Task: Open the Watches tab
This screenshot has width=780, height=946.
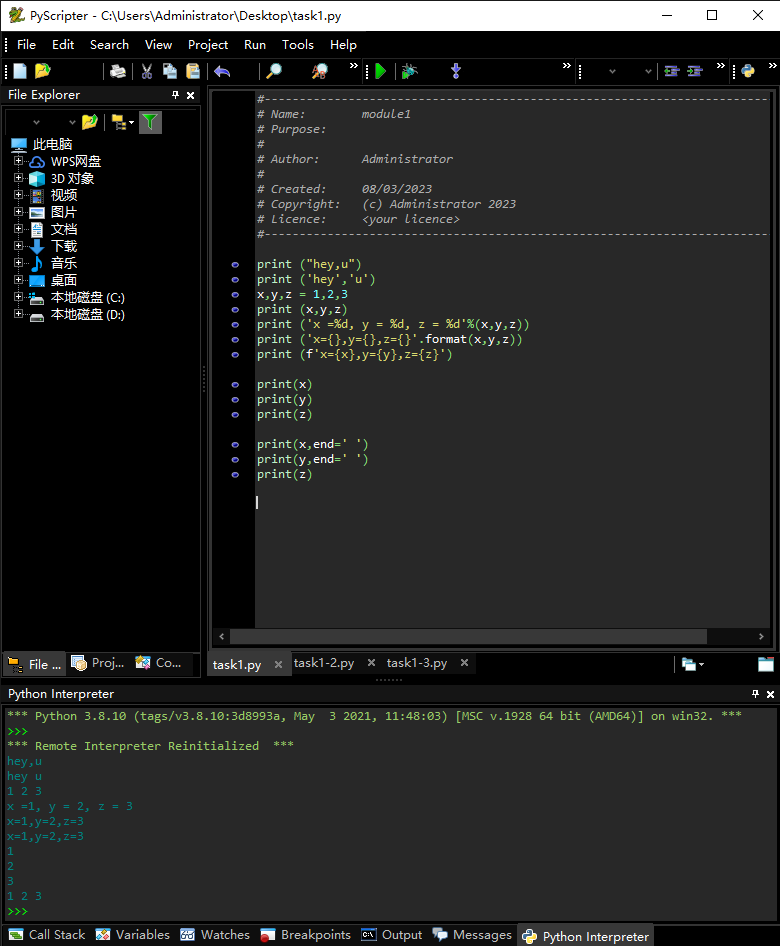Action: click(x=215, y=935)
